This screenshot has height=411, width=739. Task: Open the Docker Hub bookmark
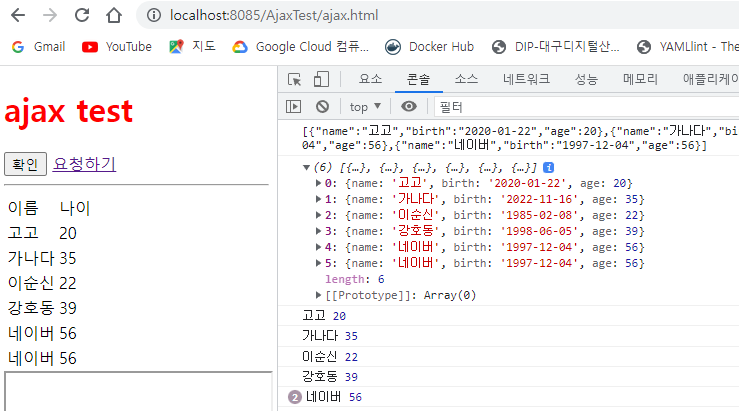tap(429, 47)
